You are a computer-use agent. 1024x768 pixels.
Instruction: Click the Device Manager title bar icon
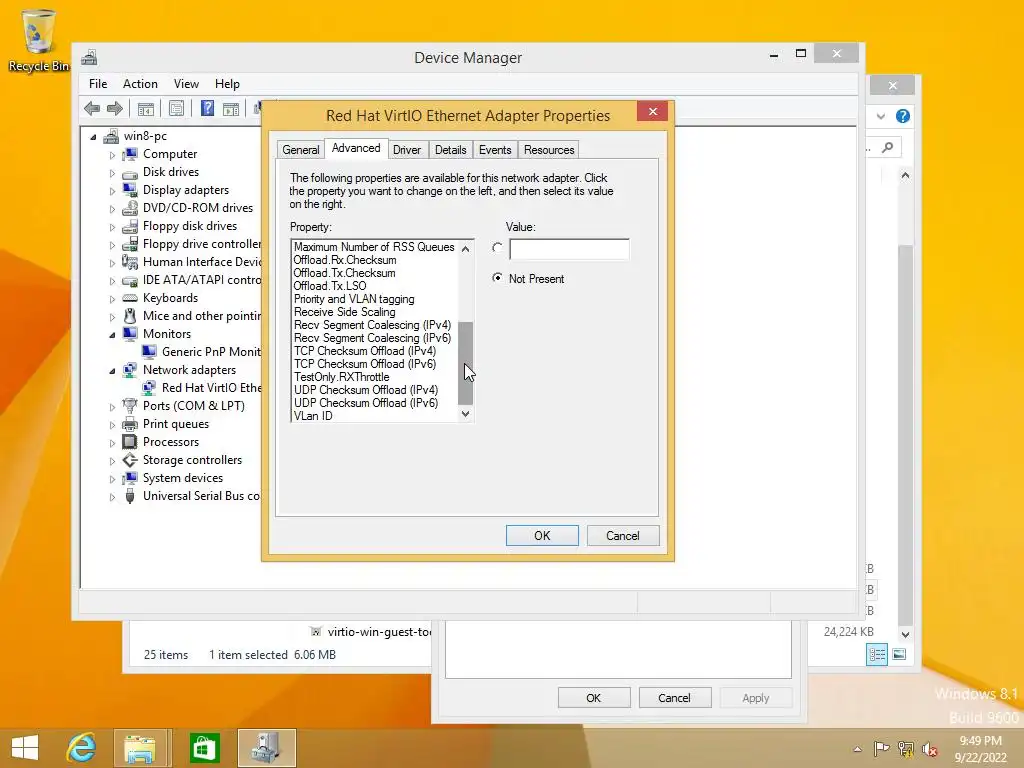89,57
